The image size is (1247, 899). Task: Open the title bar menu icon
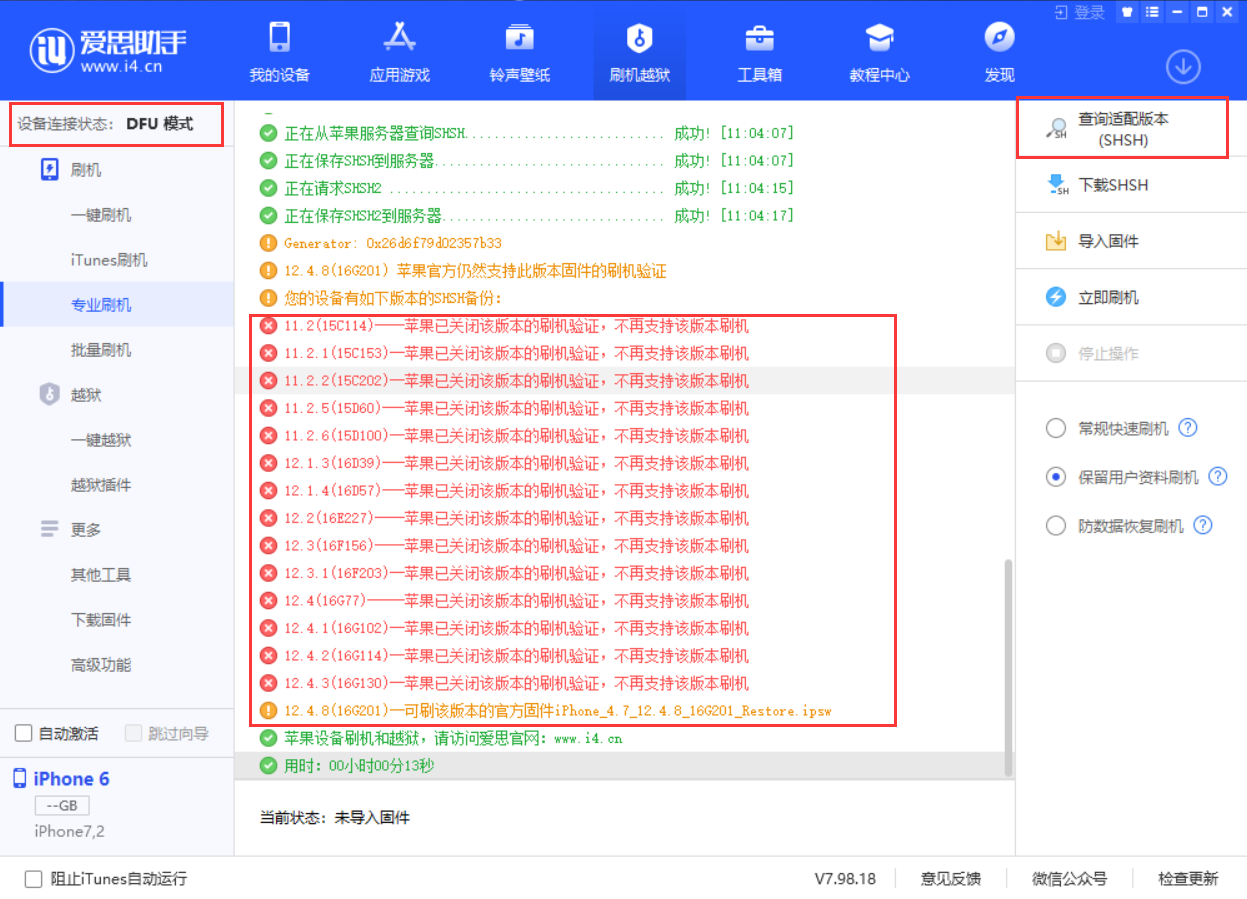1151,12
